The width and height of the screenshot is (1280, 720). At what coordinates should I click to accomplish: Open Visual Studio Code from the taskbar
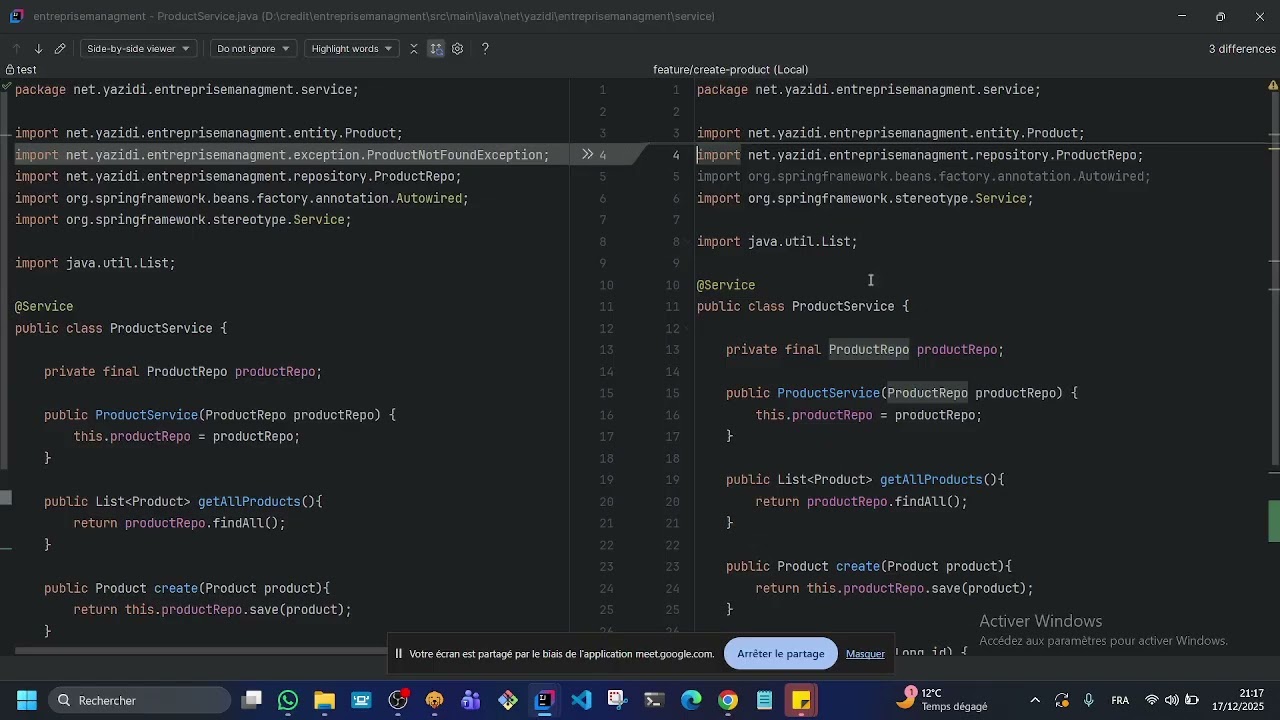click(x=581, y=700)
